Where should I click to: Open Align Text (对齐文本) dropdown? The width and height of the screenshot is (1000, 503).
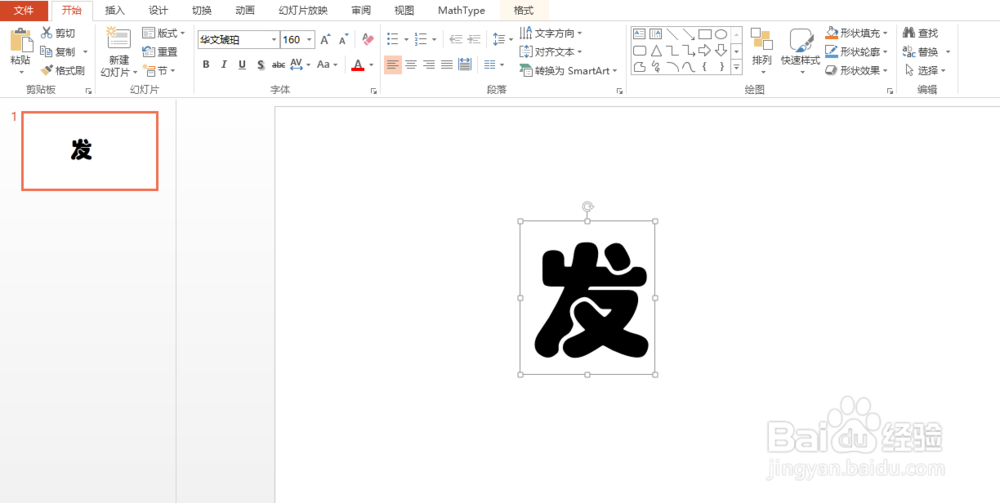[x=552, y=52]
